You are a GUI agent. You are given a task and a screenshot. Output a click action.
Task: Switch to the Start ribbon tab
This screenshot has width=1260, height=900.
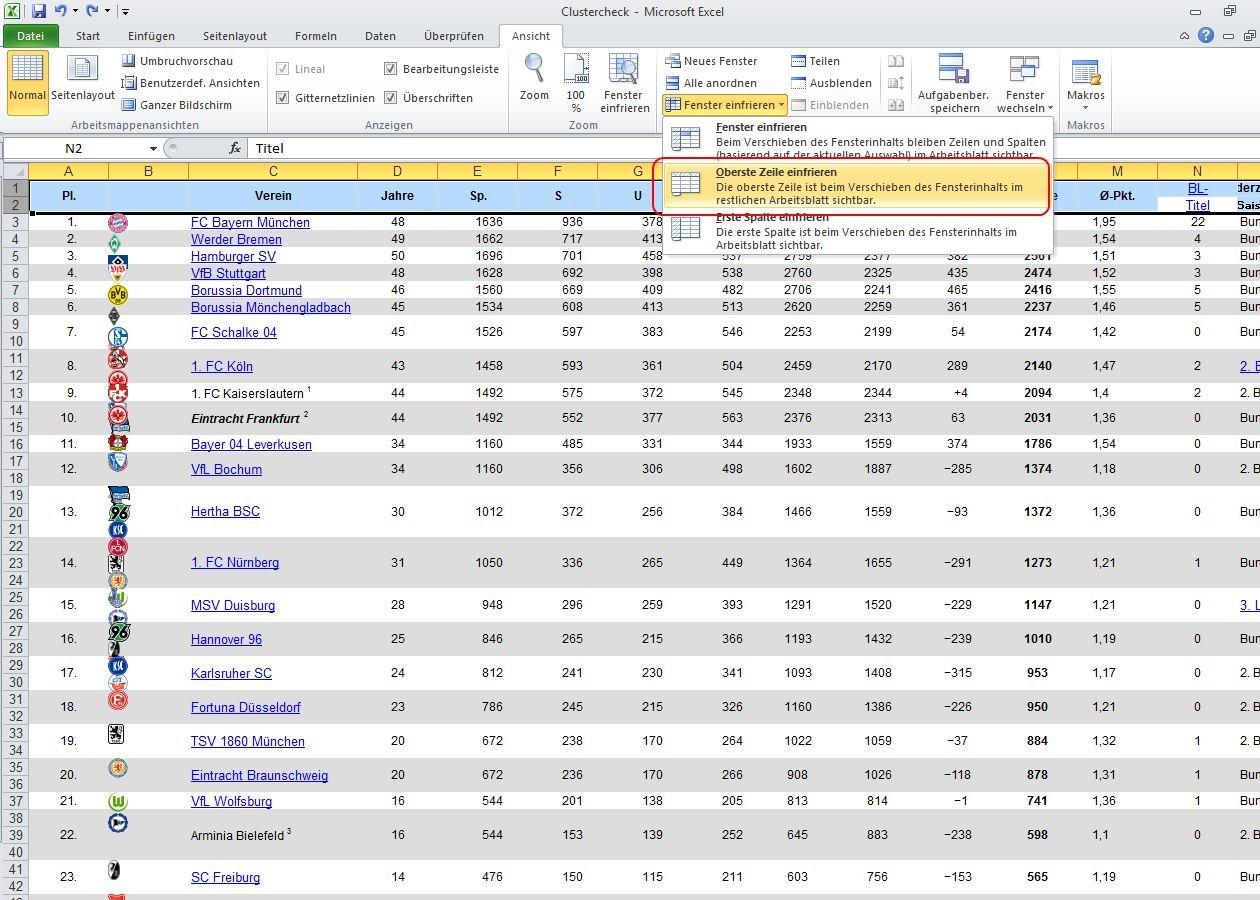[88, 36]
